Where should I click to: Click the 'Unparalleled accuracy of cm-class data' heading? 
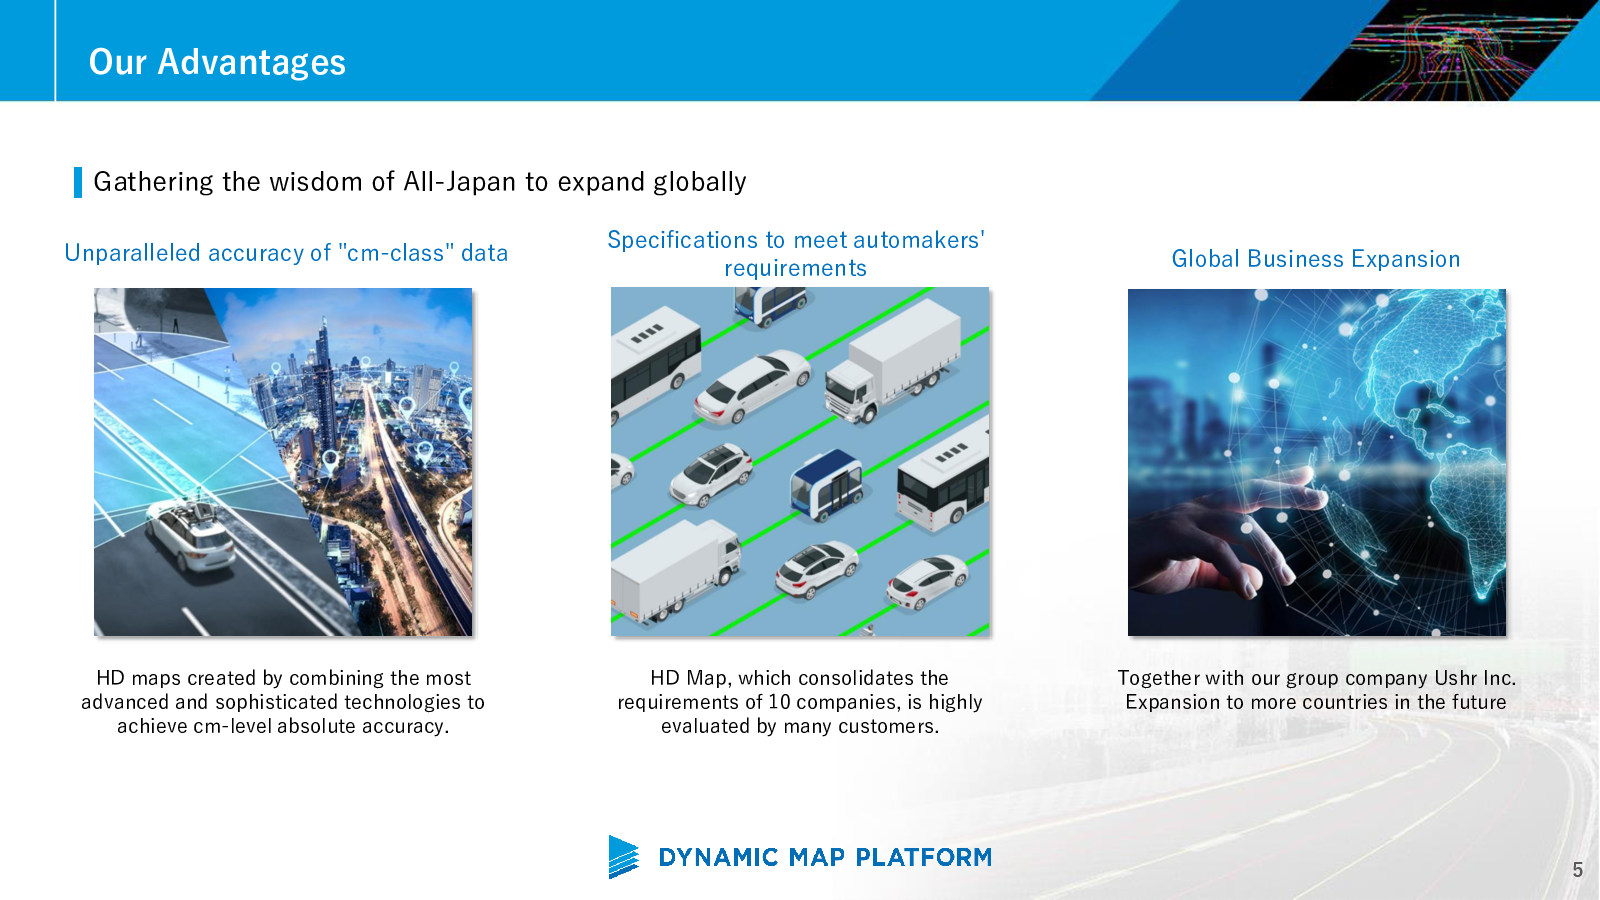coord(286,253)
